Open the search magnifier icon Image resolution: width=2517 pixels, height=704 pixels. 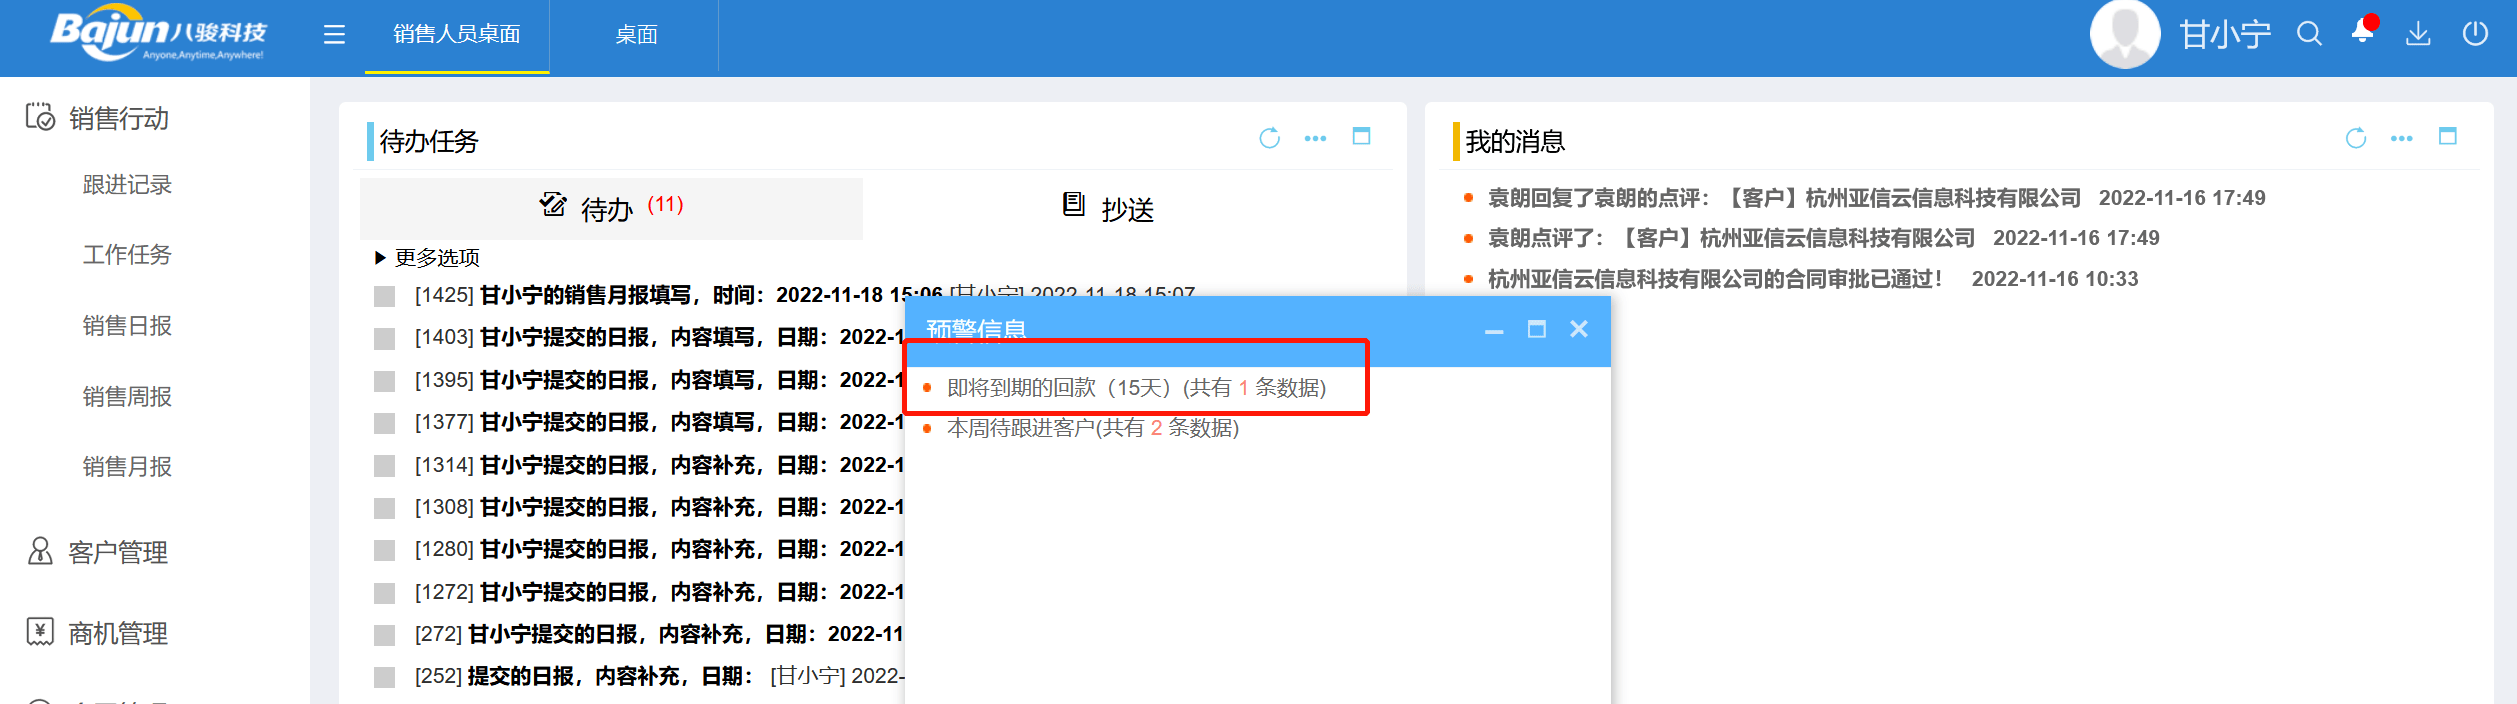click(2309, 34)
